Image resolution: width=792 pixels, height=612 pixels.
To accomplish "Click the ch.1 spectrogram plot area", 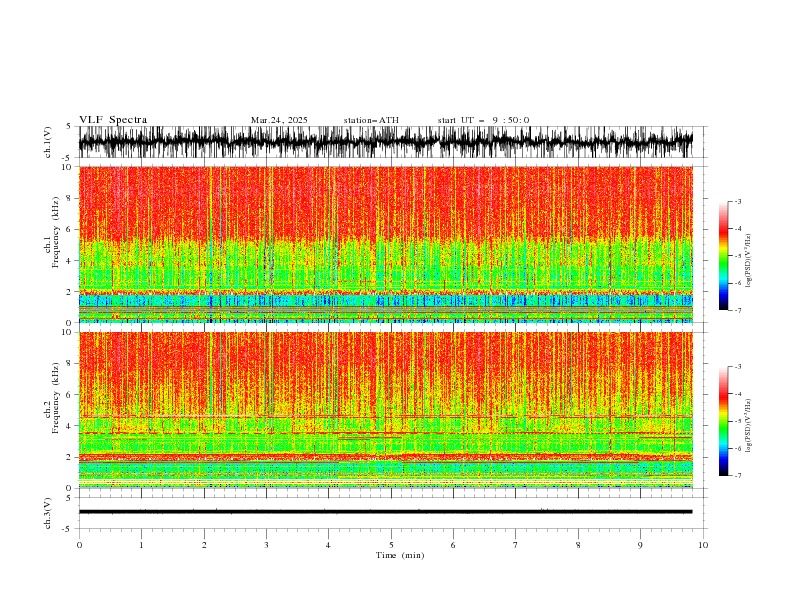I will tap(385, 244).
